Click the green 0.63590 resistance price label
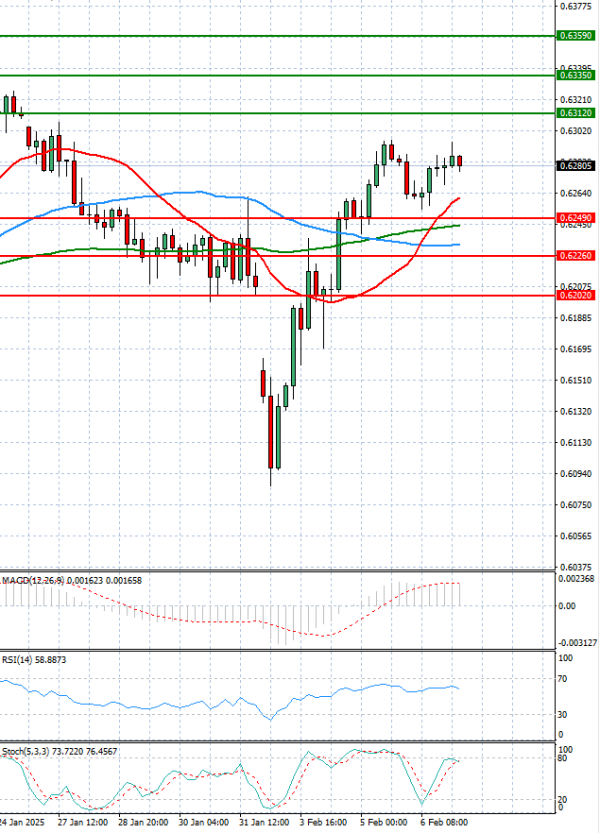Image resolution: width=600 pixels, height=833 pixels. click(x=576, y=36)
